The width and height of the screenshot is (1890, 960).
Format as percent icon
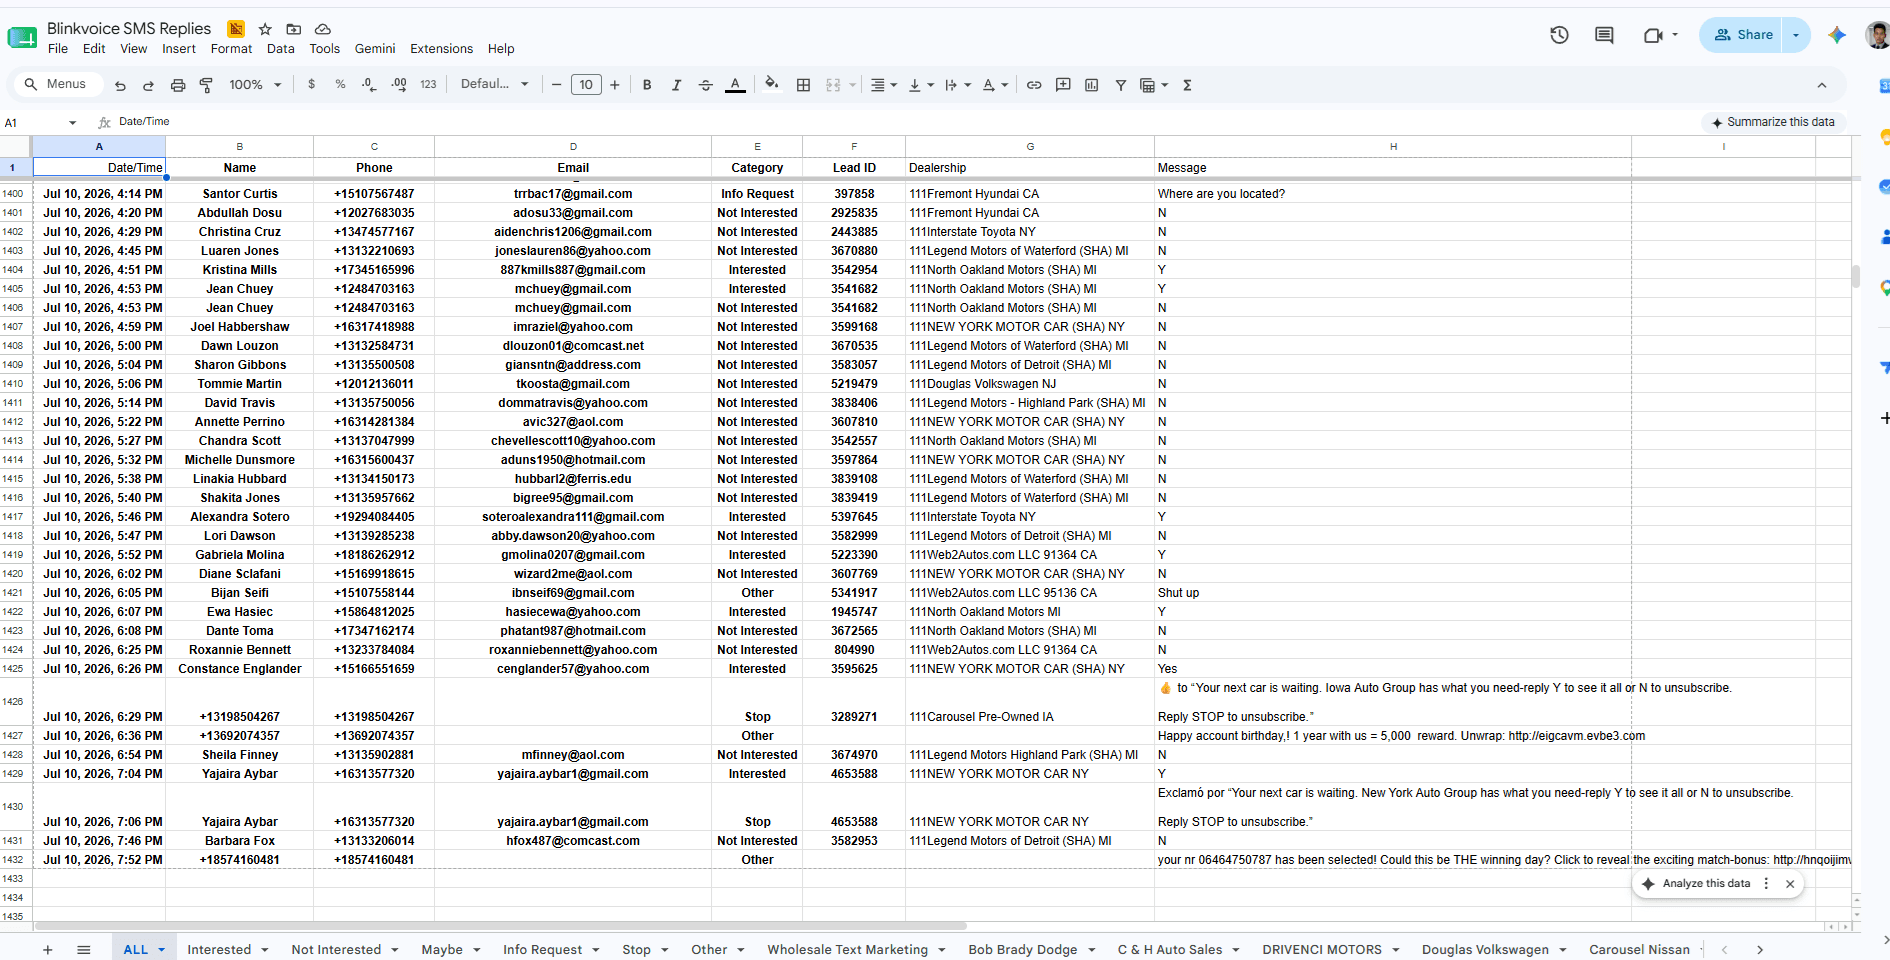click(340, 85)
